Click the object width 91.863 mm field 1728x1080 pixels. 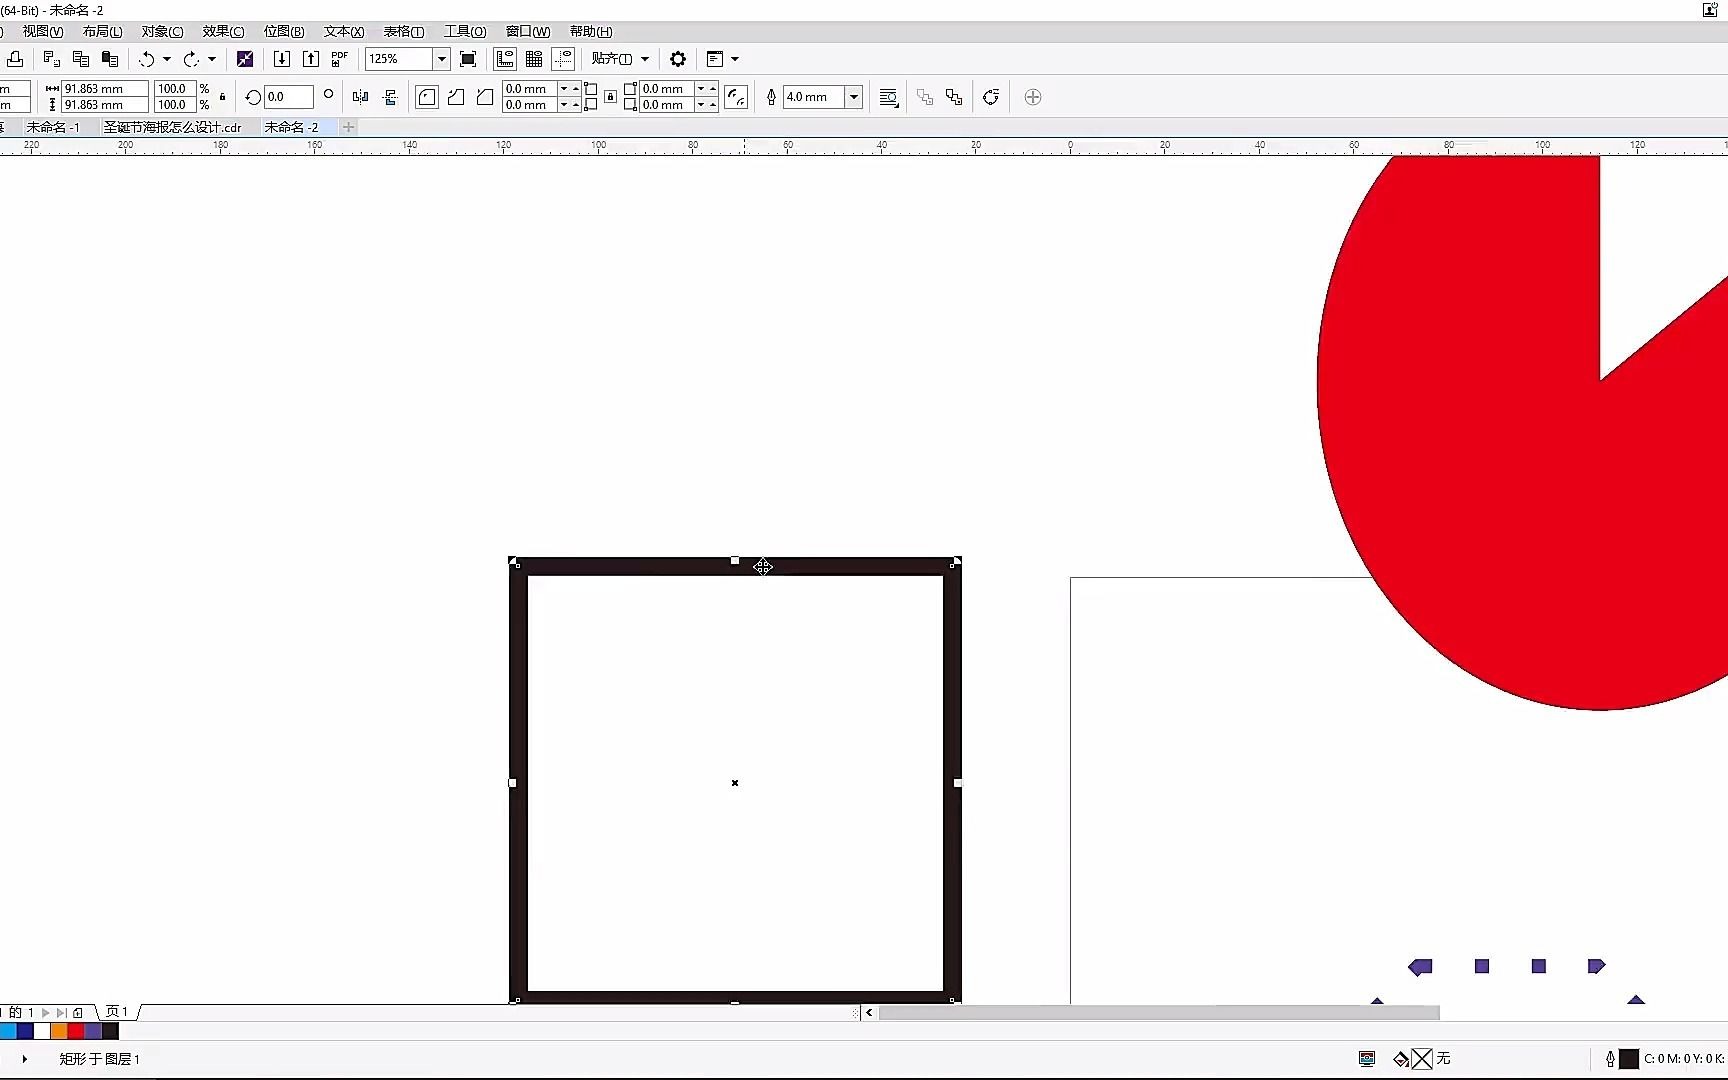pyautogui.click(x=105, y=89)
